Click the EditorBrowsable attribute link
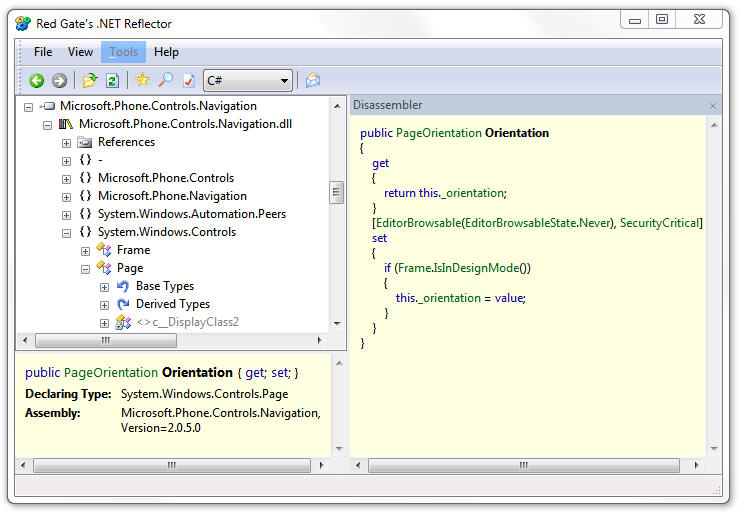The height and width of the screenshot is (513, 740). (418, 223)
